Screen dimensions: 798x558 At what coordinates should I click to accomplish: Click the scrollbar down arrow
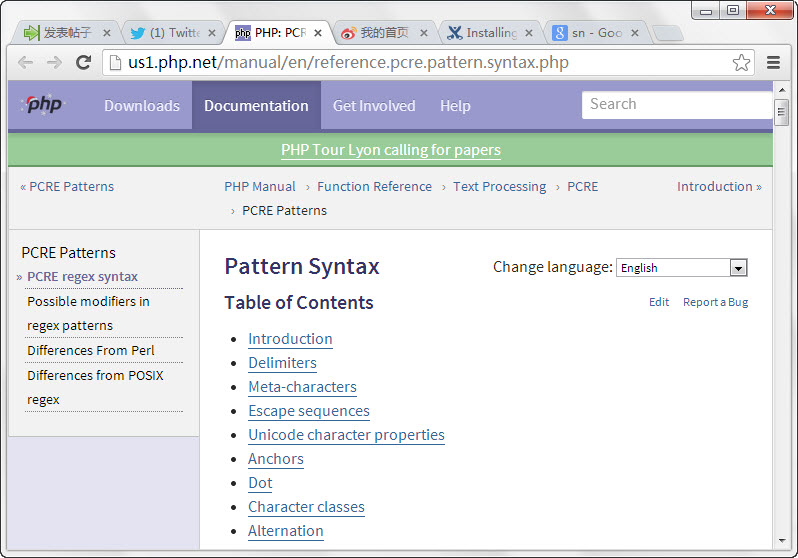point(782,541)
